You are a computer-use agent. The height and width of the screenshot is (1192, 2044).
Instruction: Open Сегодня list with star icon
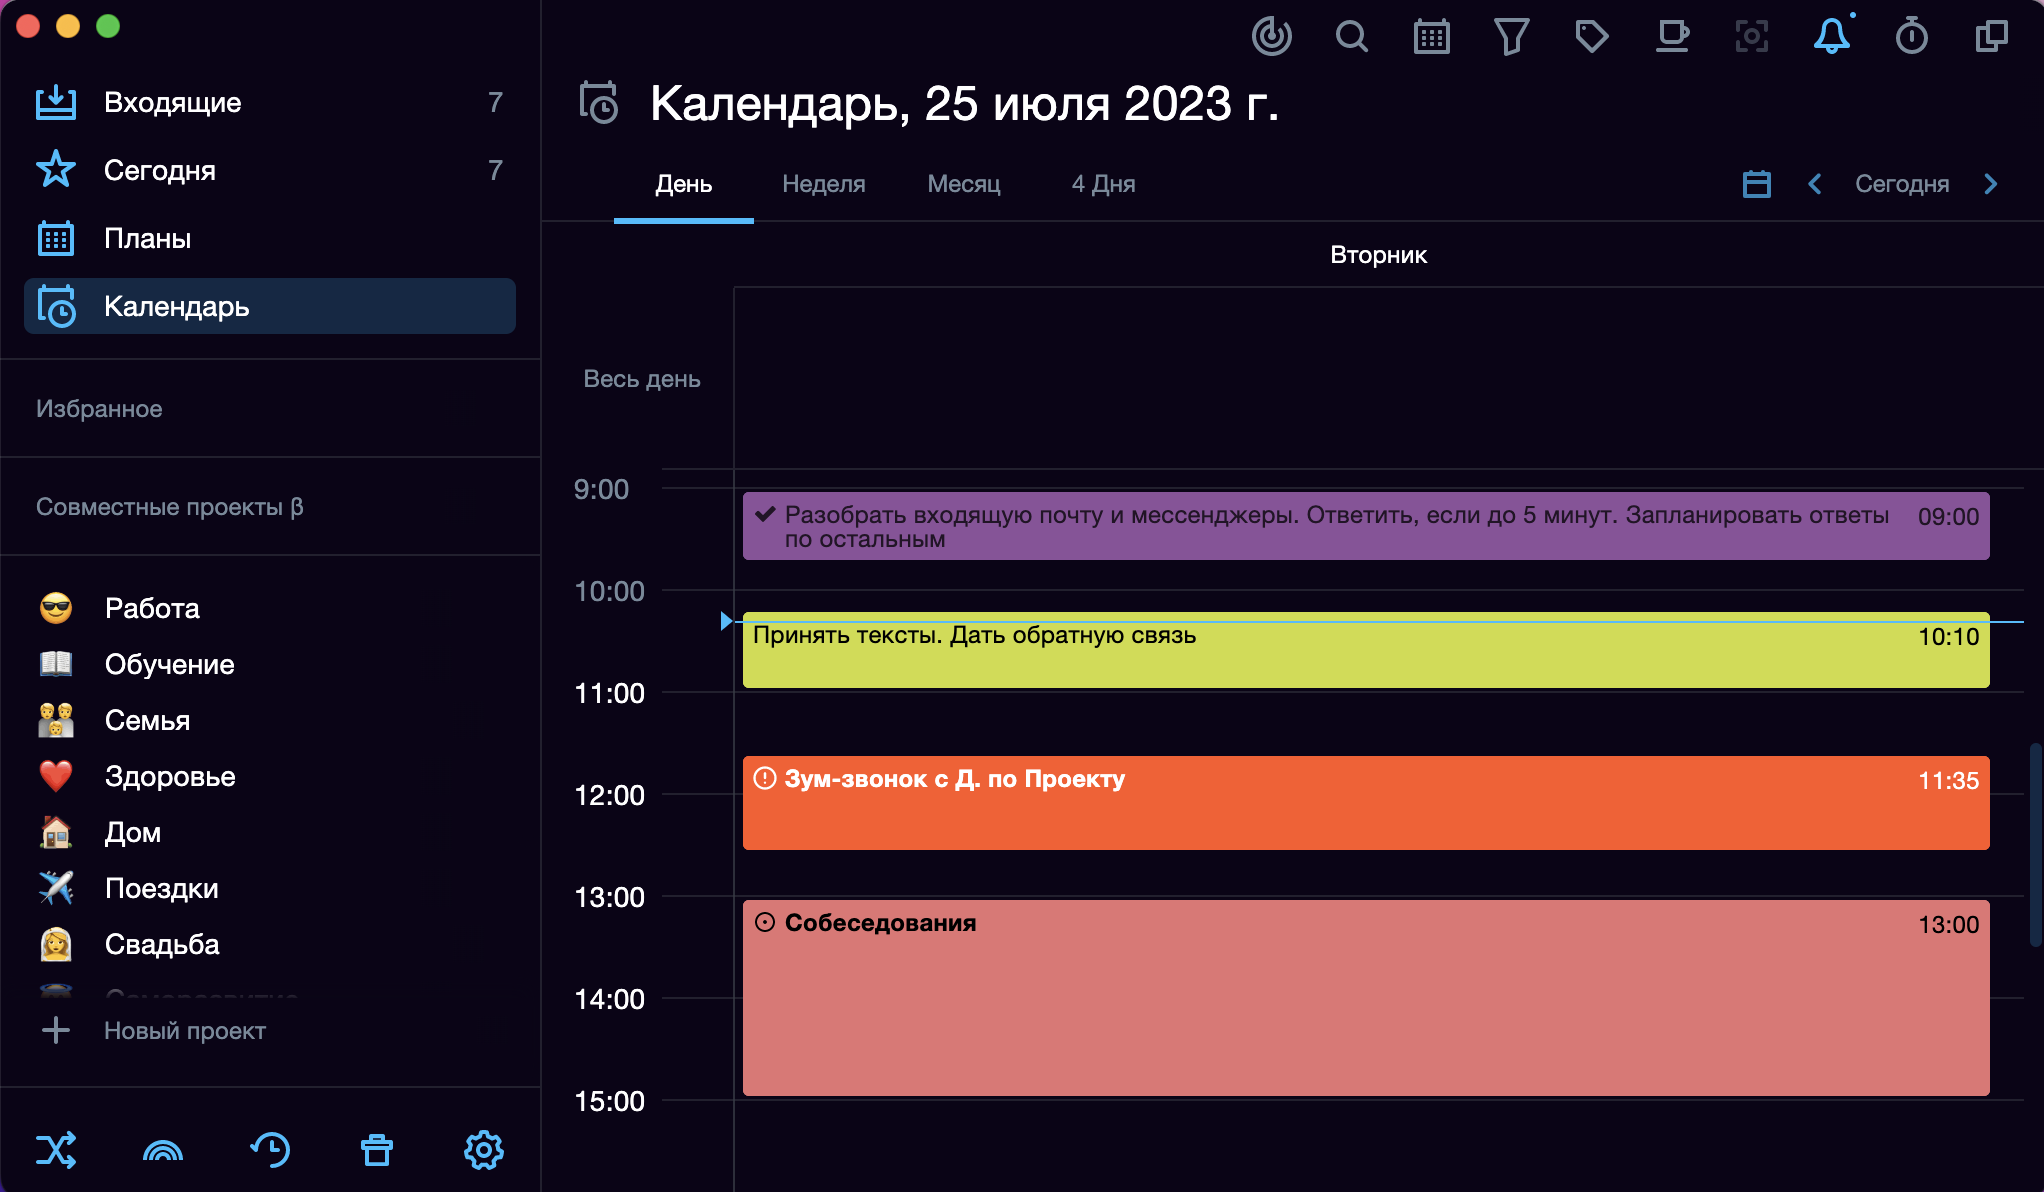pos(270,170)
